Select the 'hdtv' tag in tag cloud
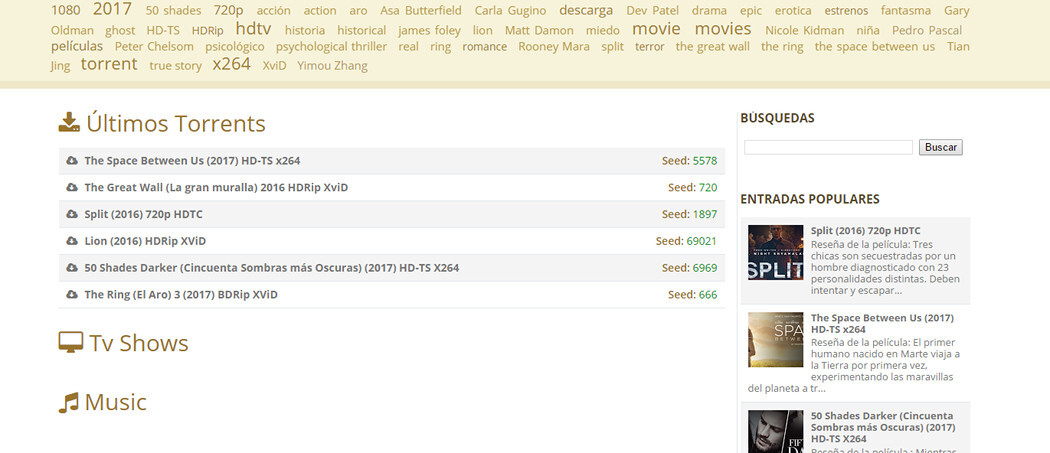This screenshot has height=453, width=1050. pyautogui.click(x=253, y=29)
